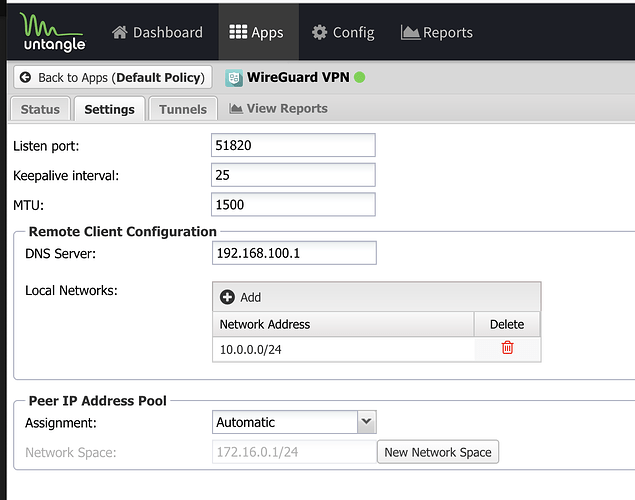Expand the Assignment dropdown arrow
Image resolution: width=635 pixels, height=500 pixels.
(x=367, y=422)
